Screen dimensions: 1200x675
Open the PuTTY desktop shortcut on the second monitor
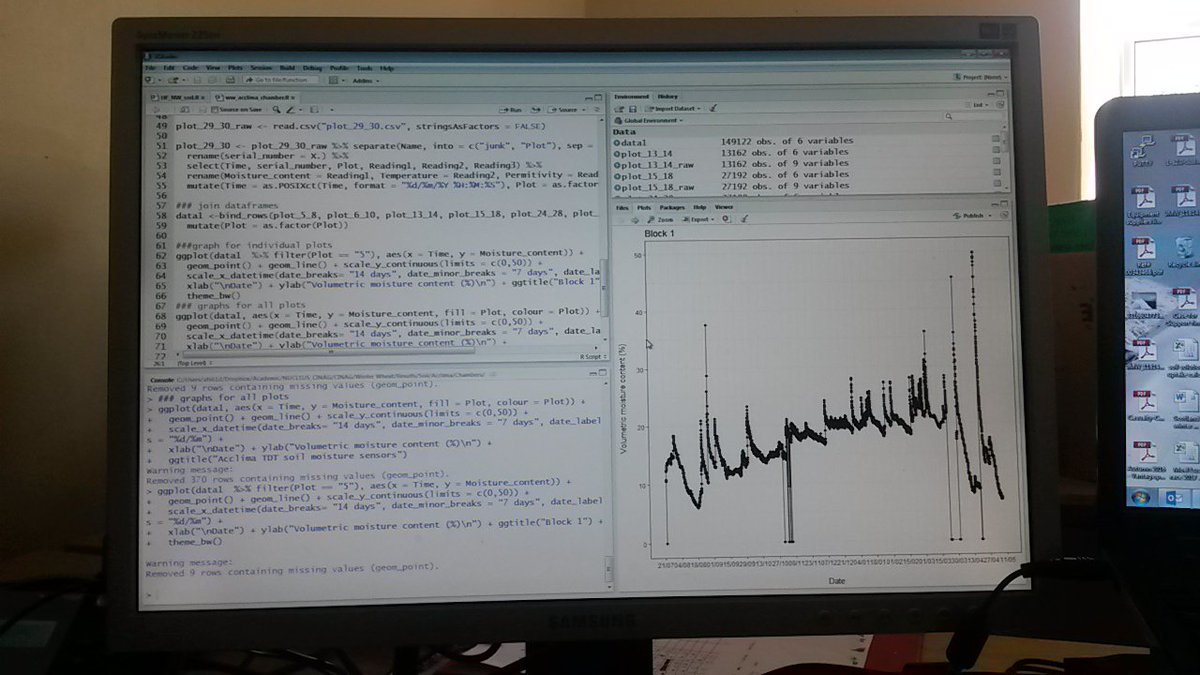[1143, 151]
